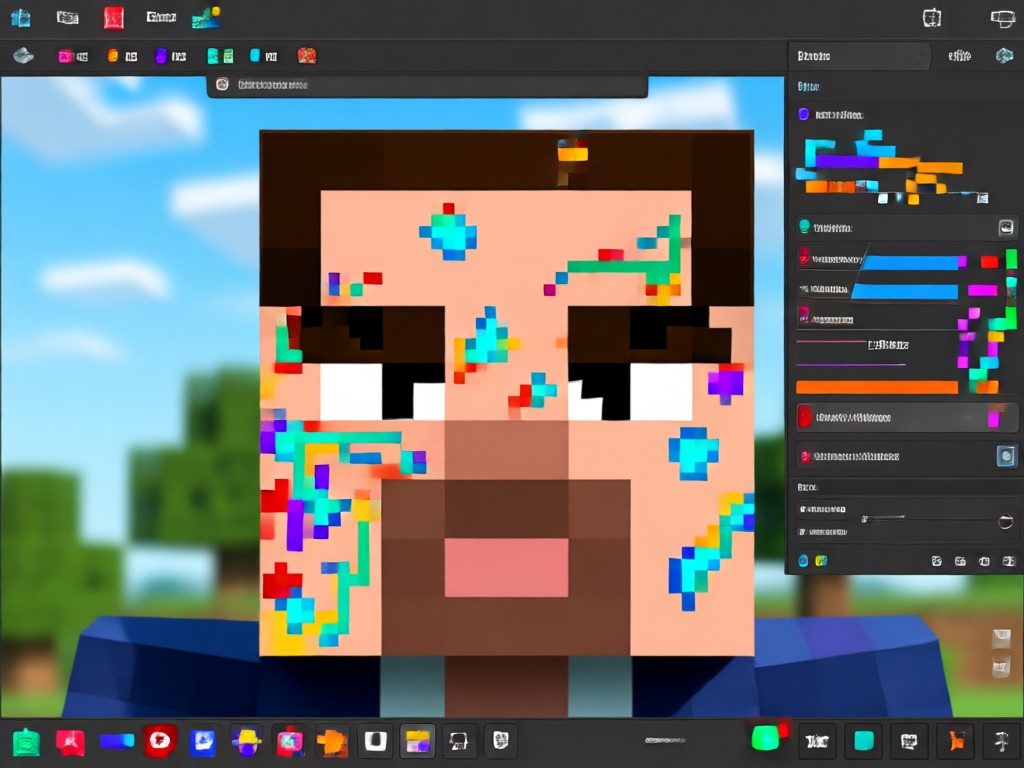Open the second tab of right panel
The height and width of the screenshot is (768, 1024).
pos(959,56)
